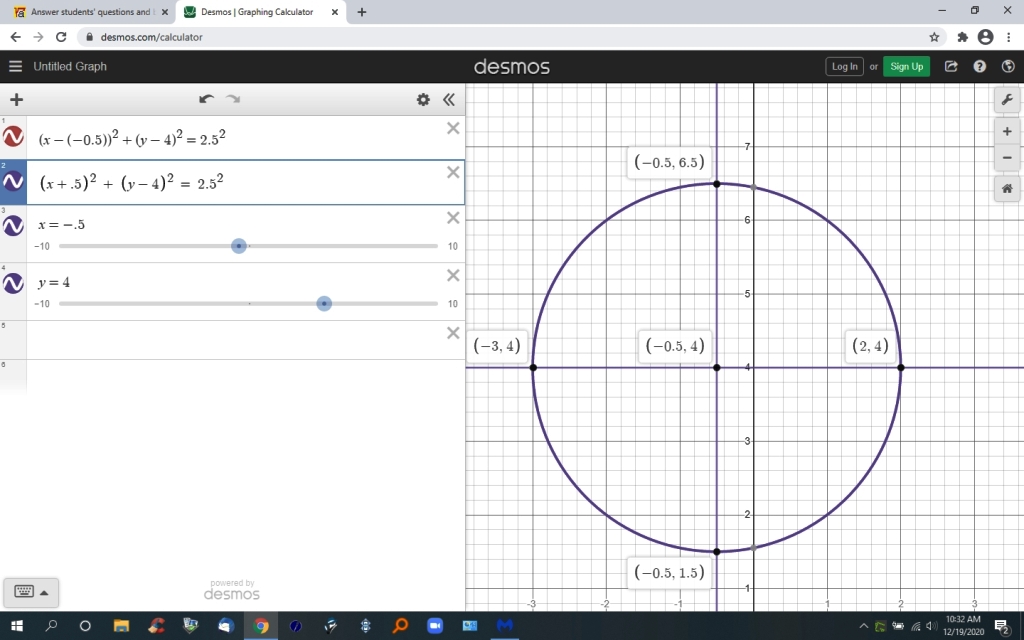Reset graph to default home view
Viewport: 1024px width, 640px height.
pyautogui.click(x=1007, y=189)
